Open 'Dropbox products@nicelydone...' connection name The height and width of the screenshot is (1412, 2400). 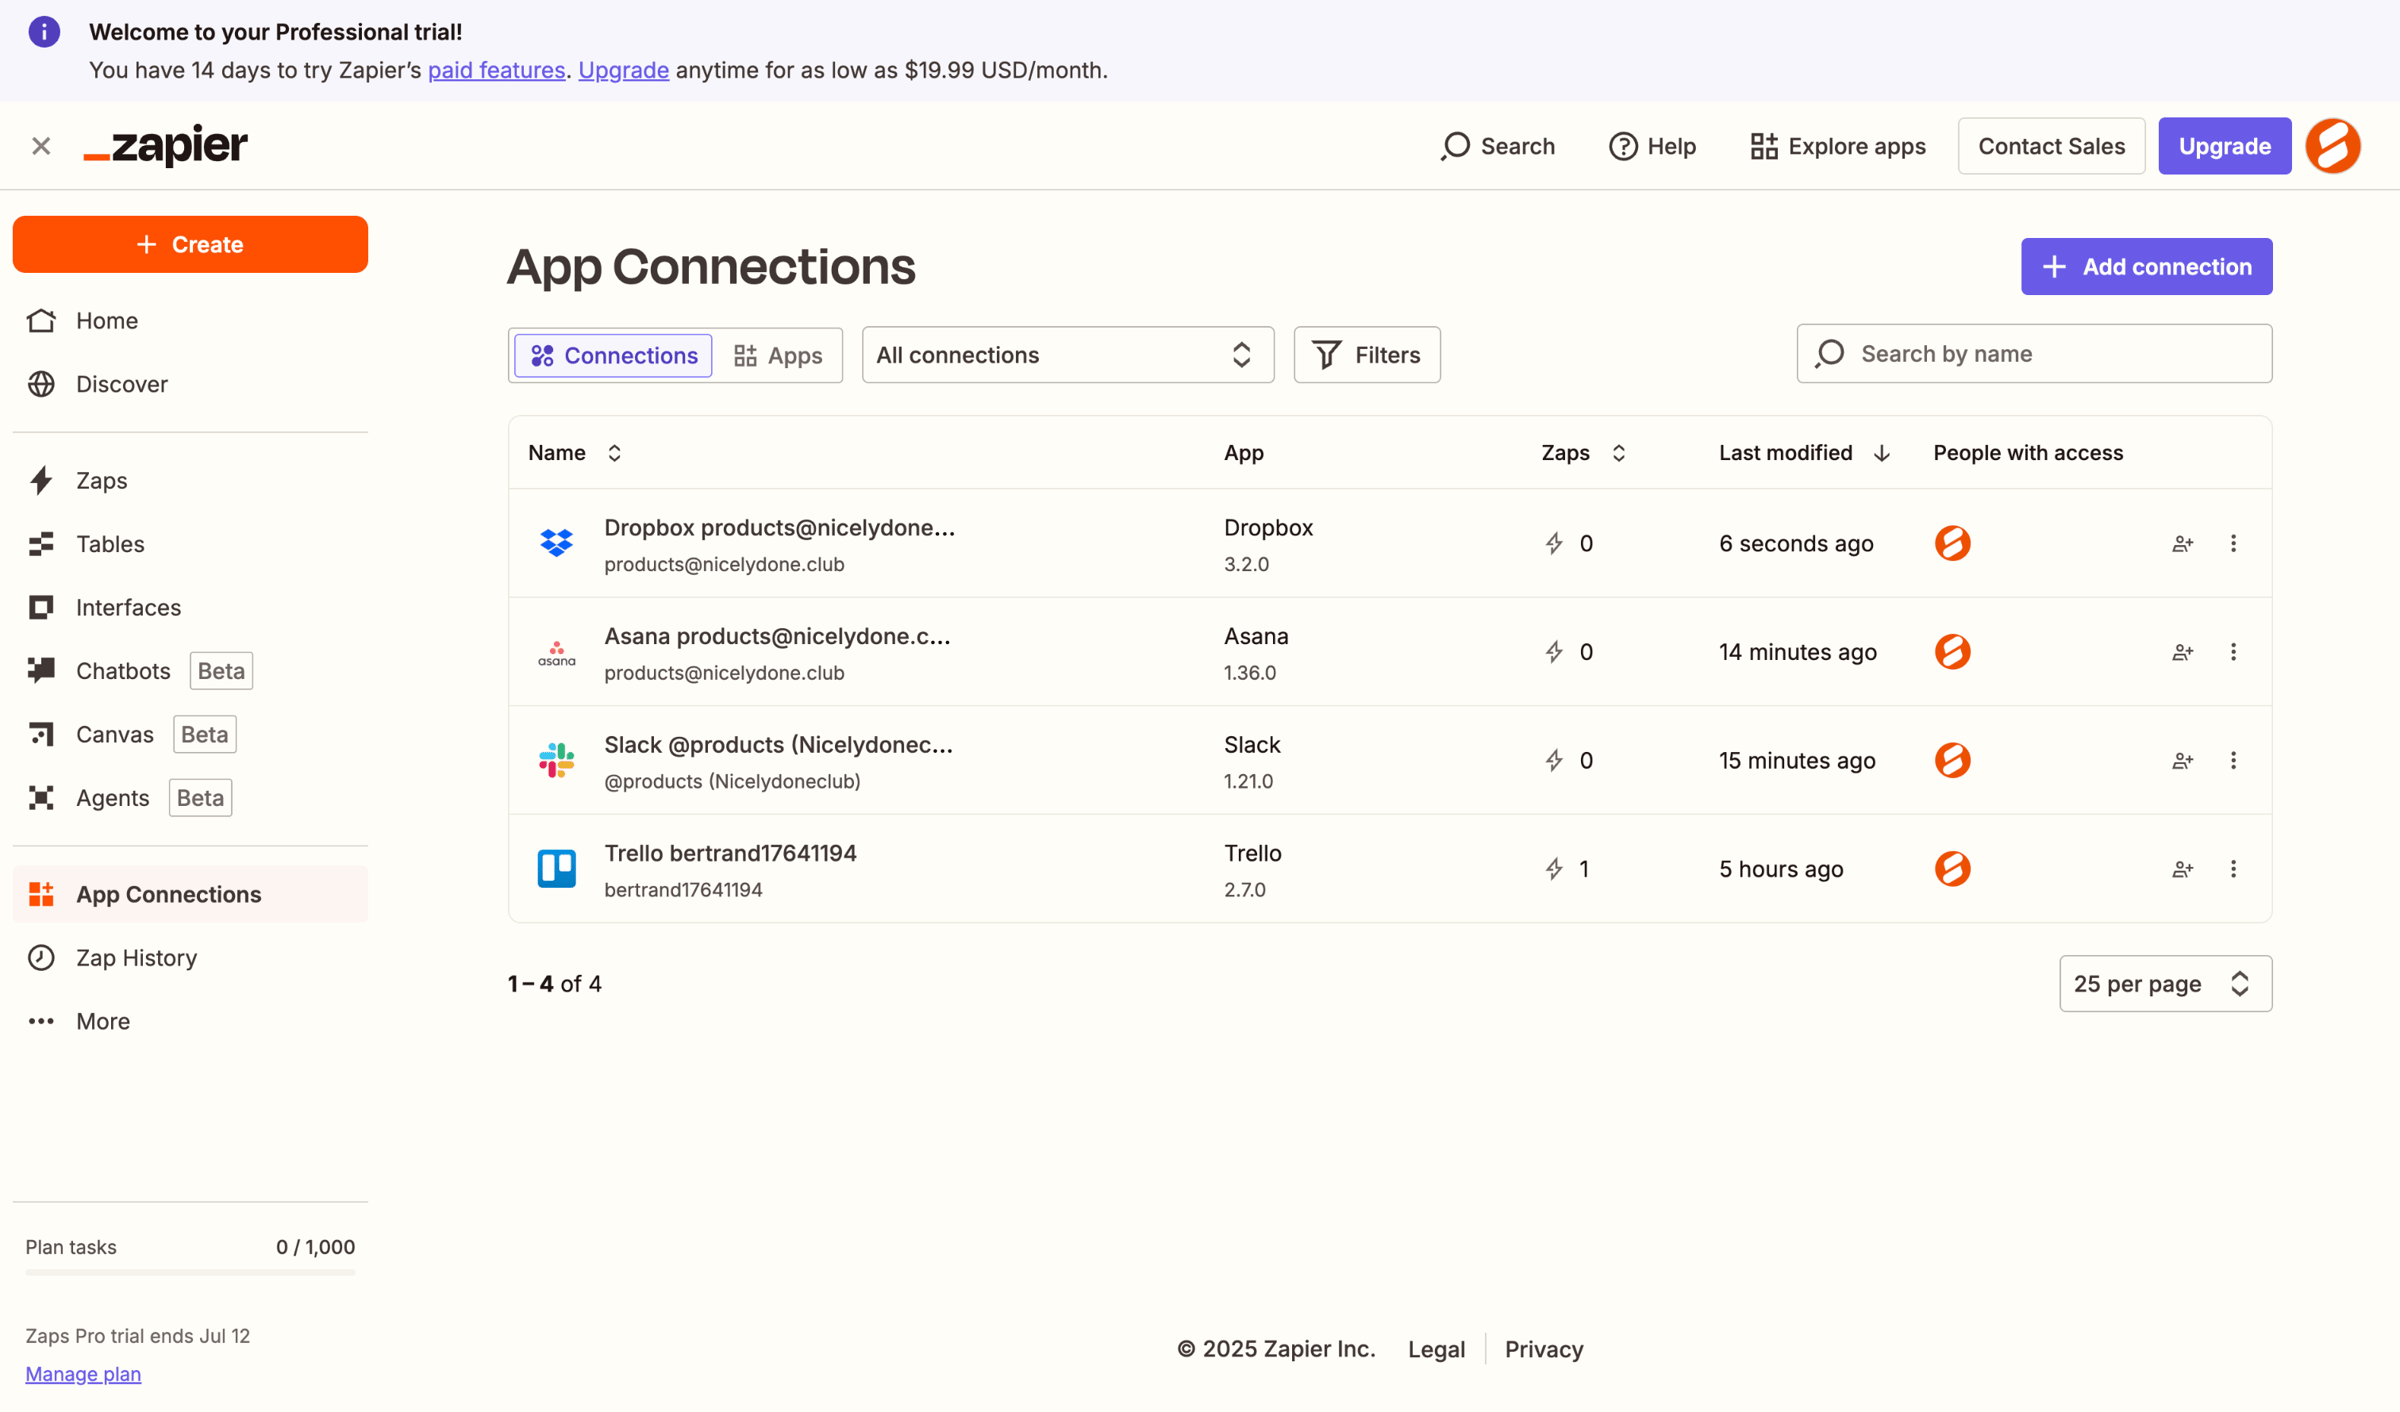tap(779, 527)
